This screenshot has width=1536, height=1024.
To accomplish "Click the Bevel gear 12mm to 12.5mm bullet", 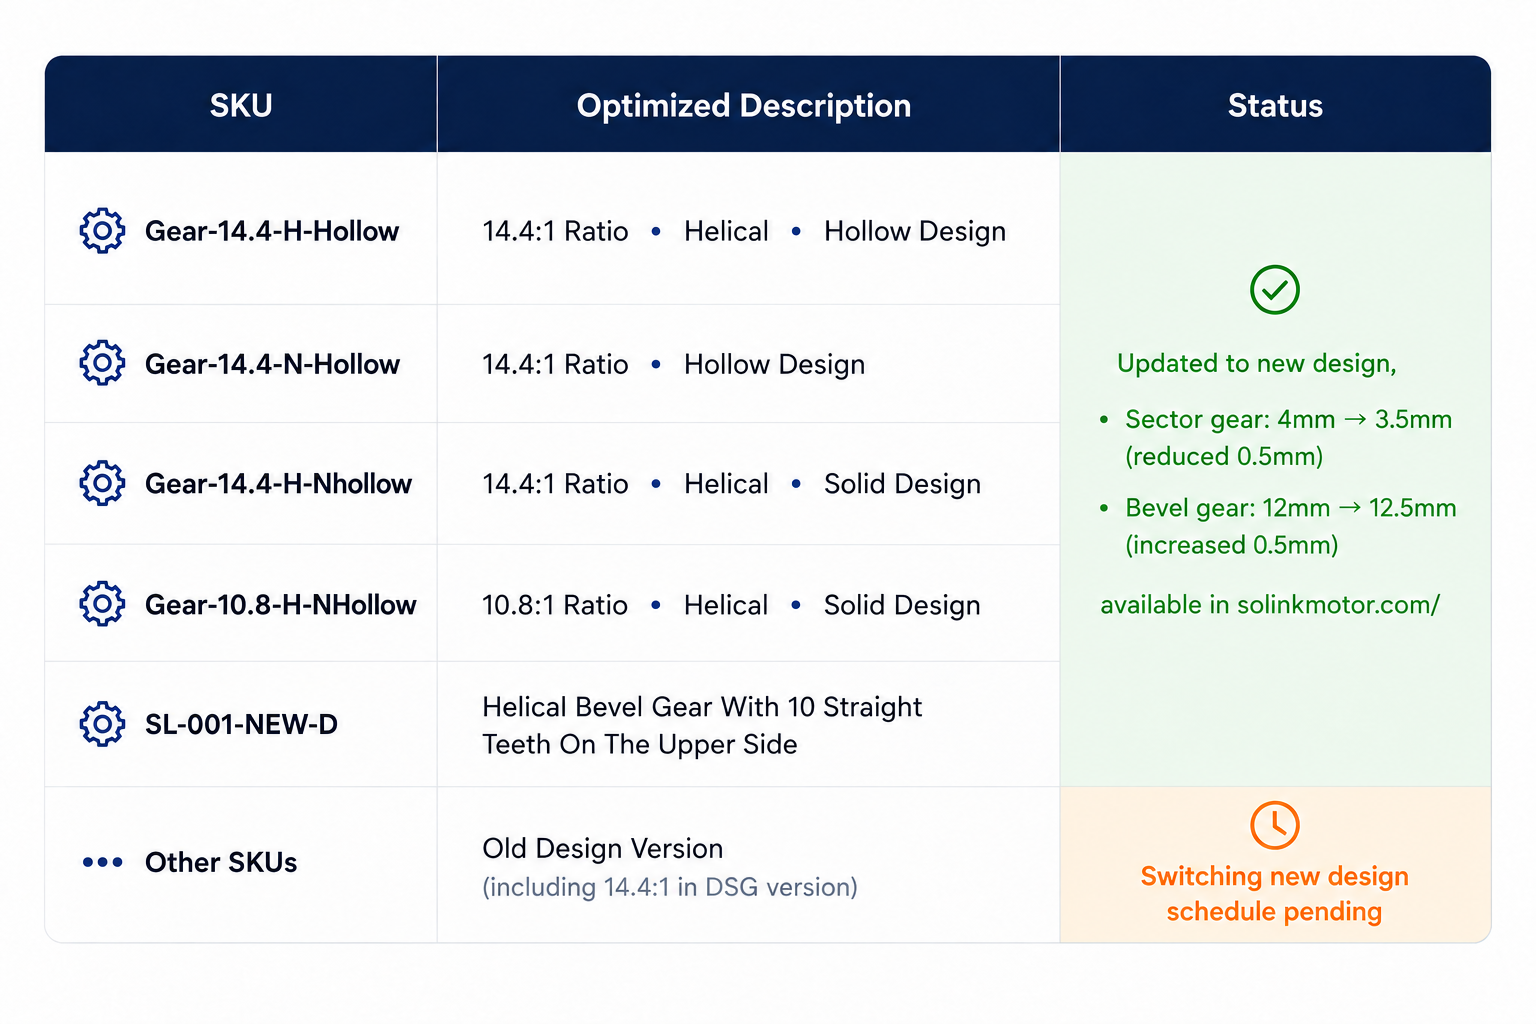I will pyautogui.click(x=1279, y=526).
